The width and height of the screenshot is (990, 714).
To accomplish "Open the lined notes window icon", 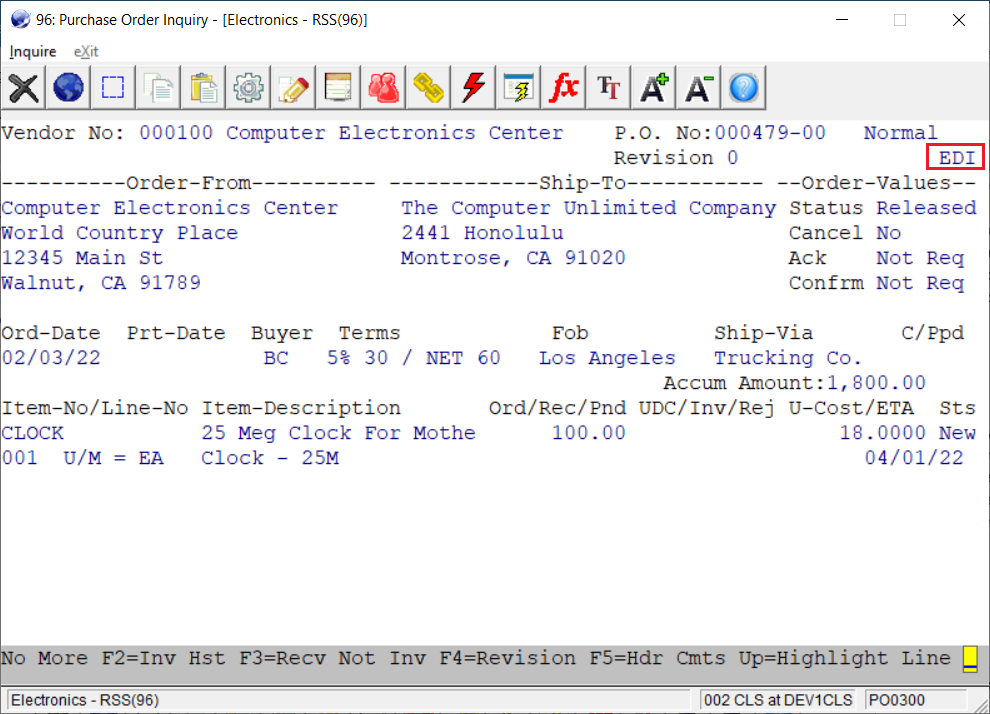I will point(338,87).
